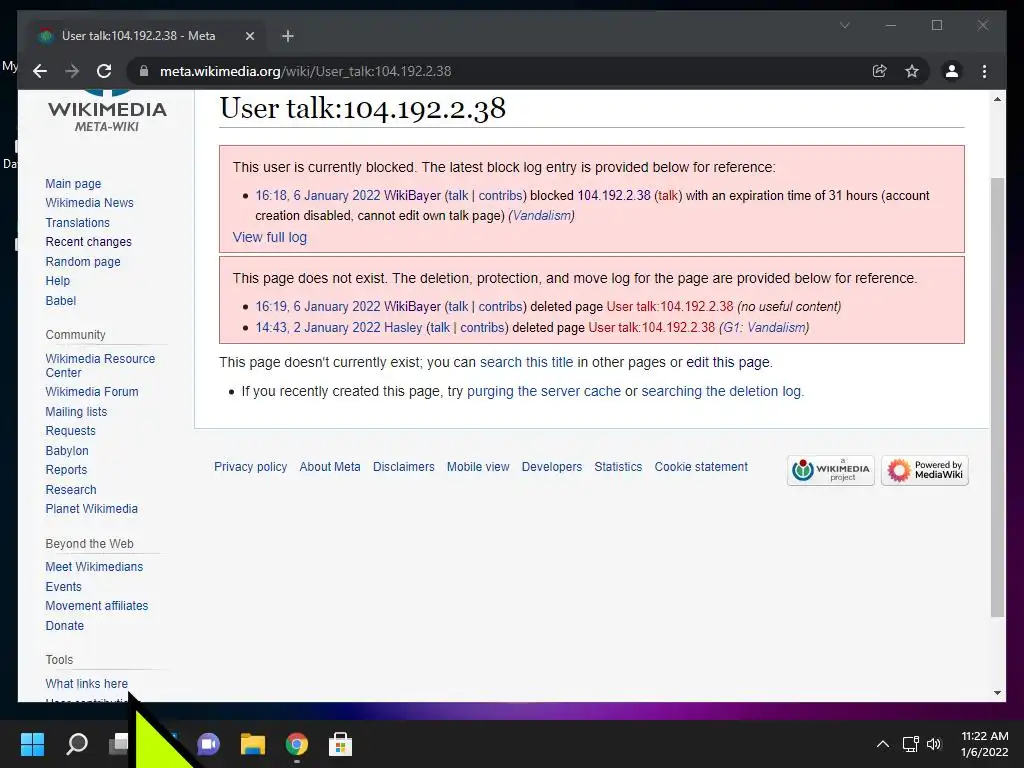
Task: Open Recent changes sidebar link
Action: point(88,242)
